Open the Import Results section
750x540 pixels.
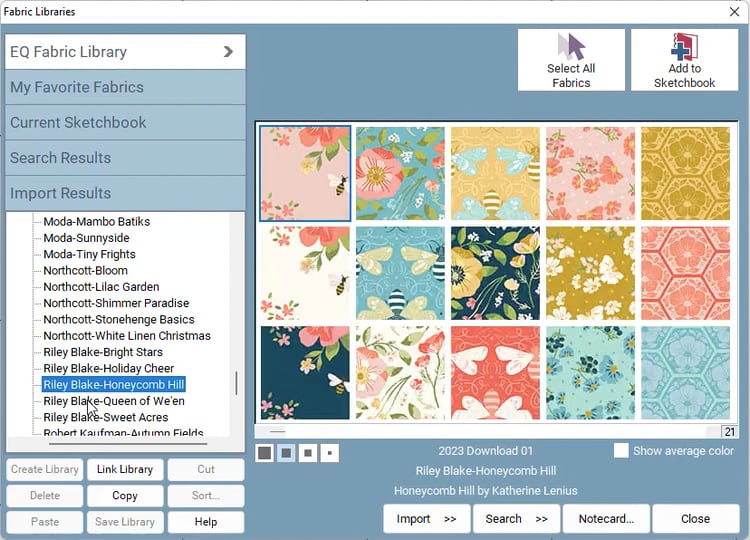click(x=125, y=193)
